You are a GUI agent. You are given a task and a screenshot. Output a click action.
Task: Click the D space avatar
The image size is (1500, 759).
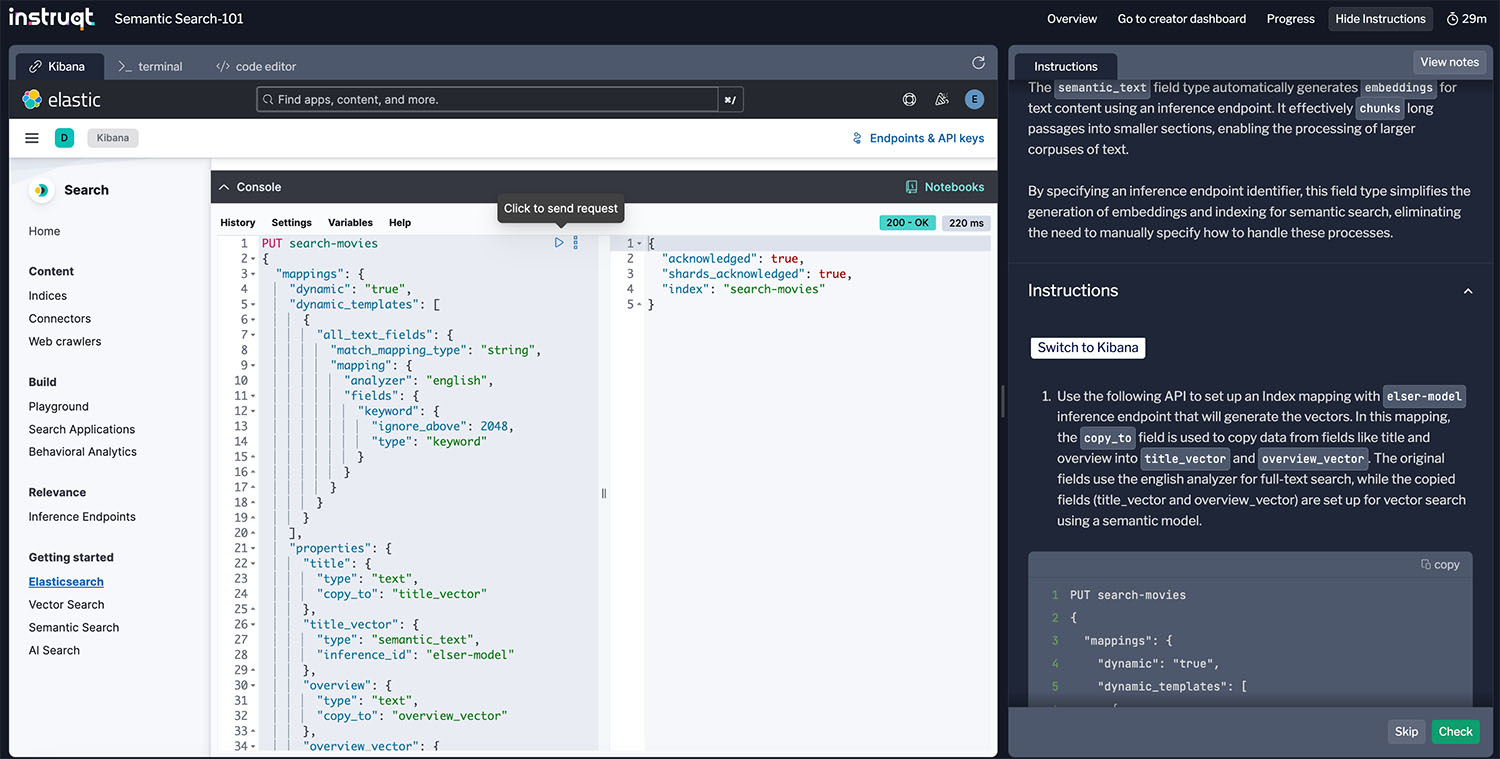(64, 138)
